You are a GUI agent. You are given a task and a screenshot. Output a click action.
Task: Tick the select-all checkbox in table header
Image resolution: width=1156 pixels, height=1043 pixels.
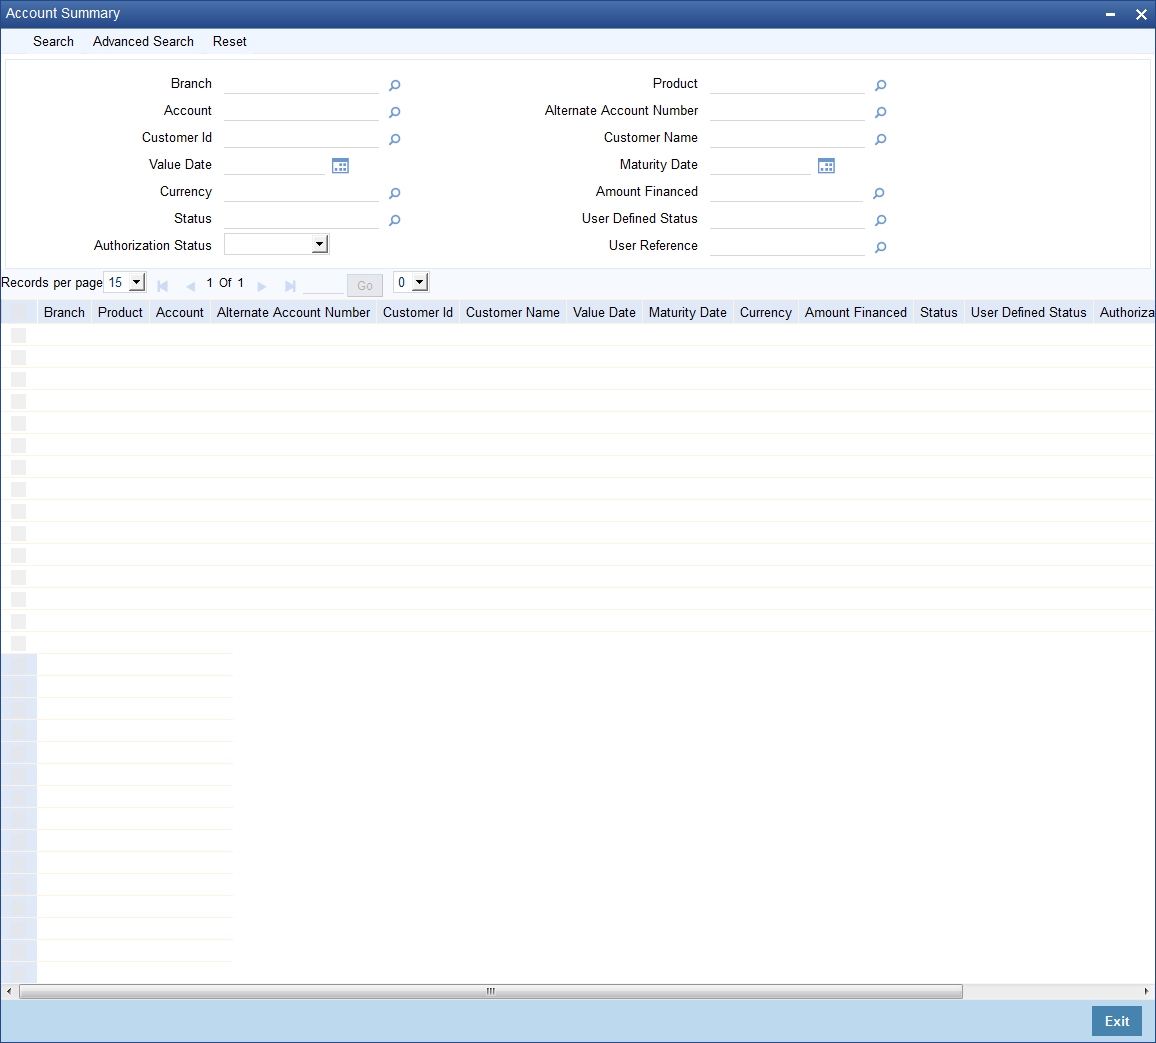point(18,313)
